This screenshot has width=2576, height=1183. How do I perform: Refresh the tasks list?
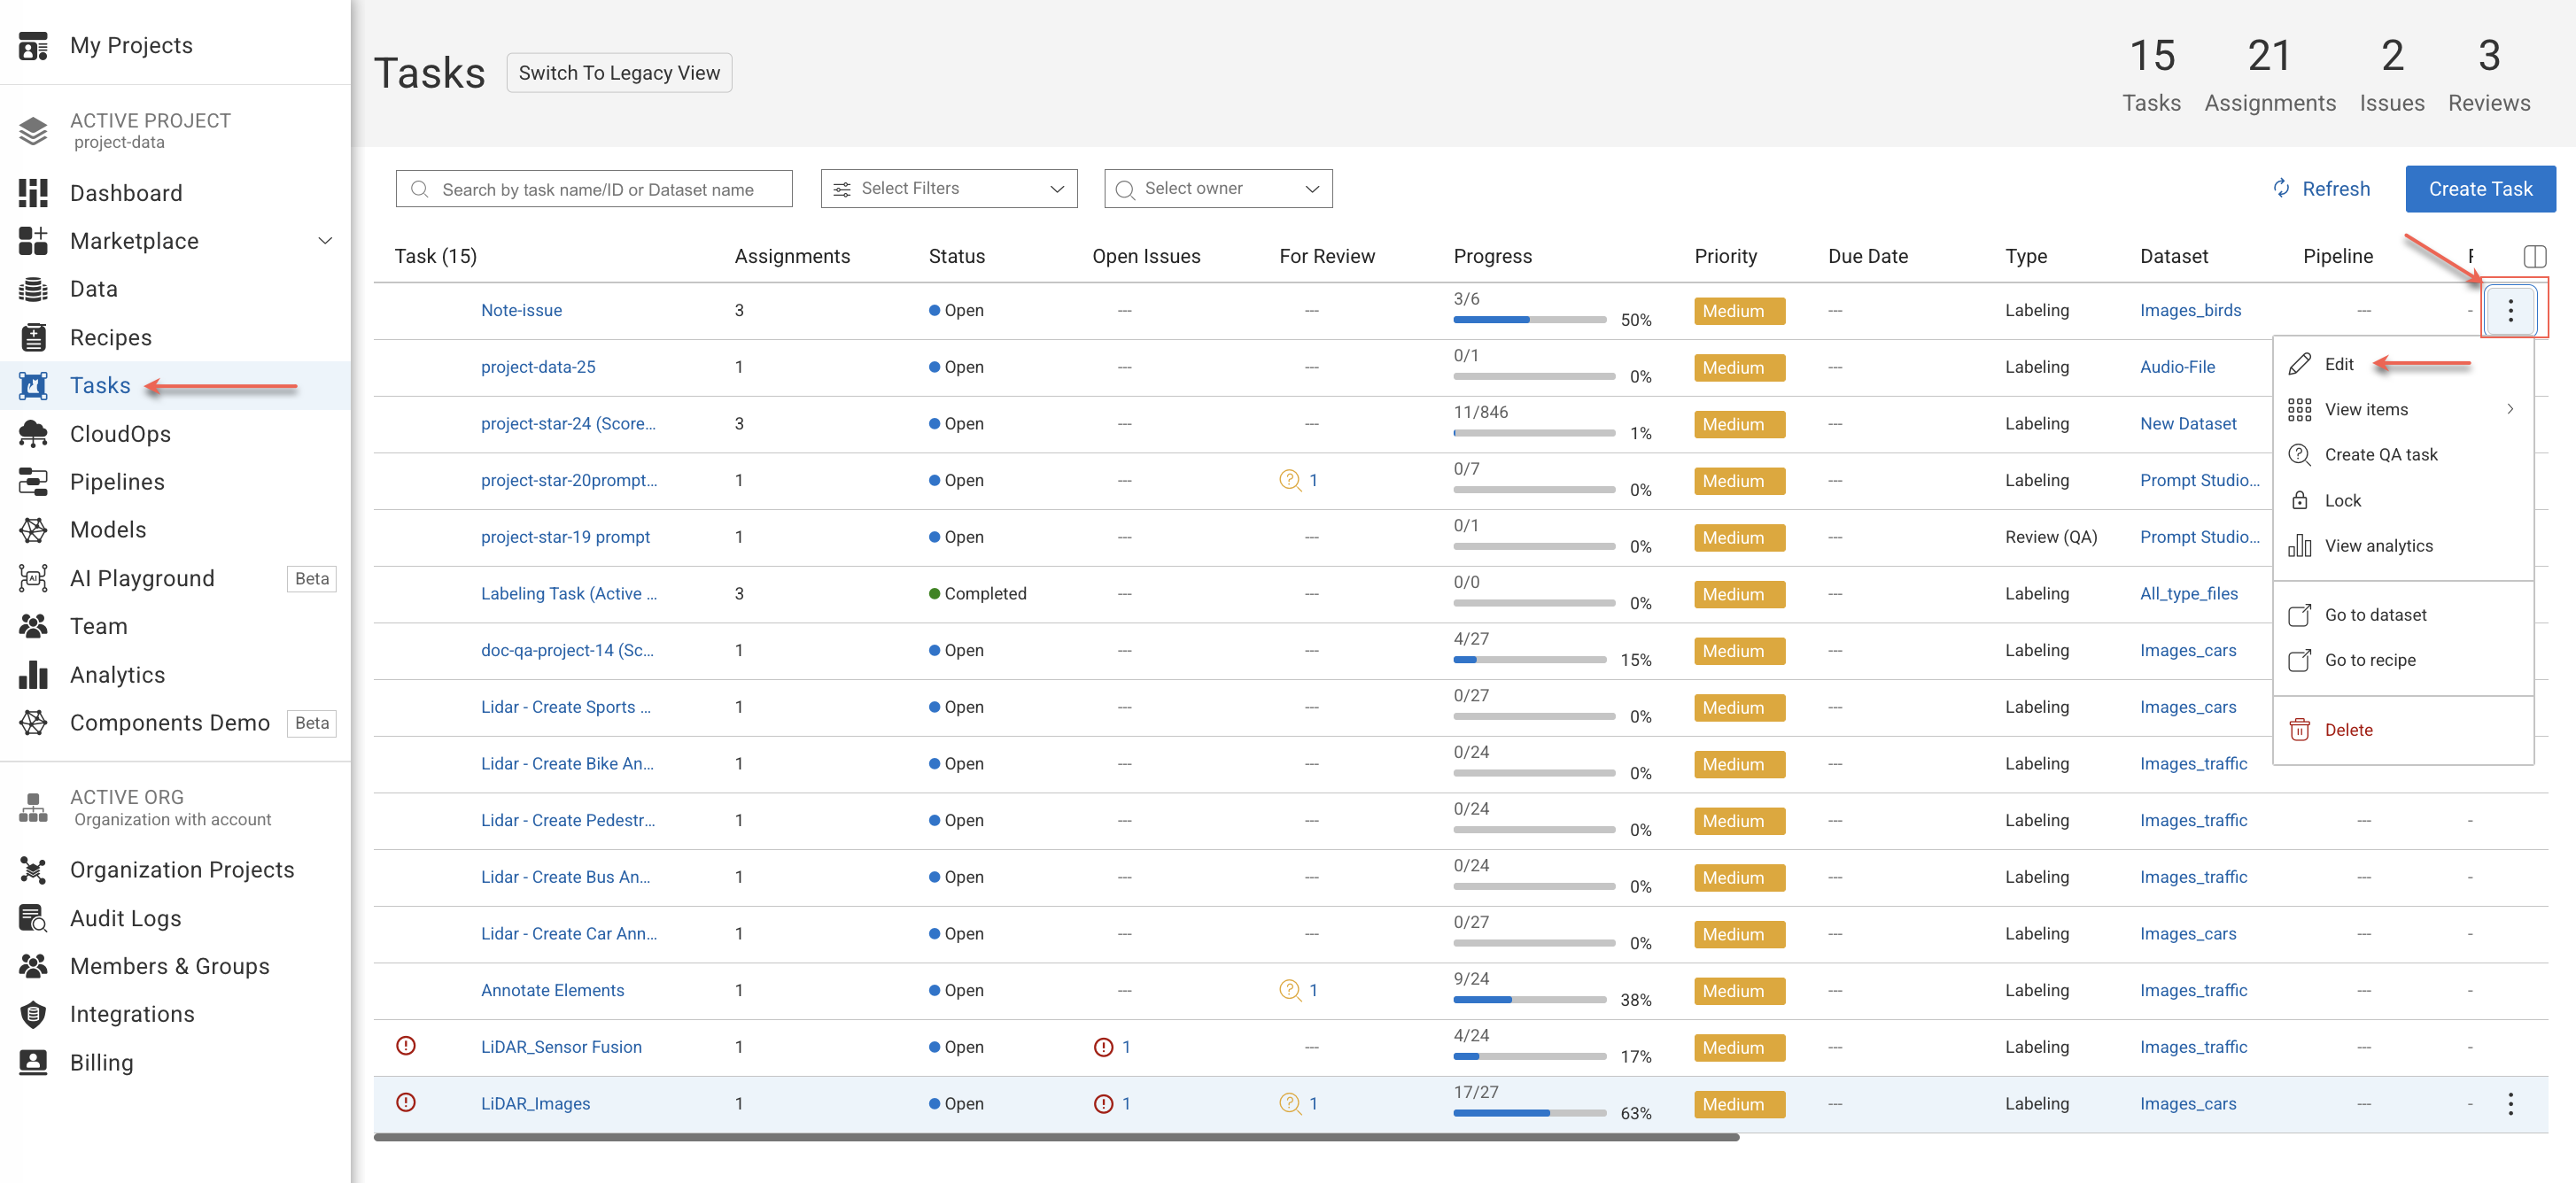point(2322,189)
